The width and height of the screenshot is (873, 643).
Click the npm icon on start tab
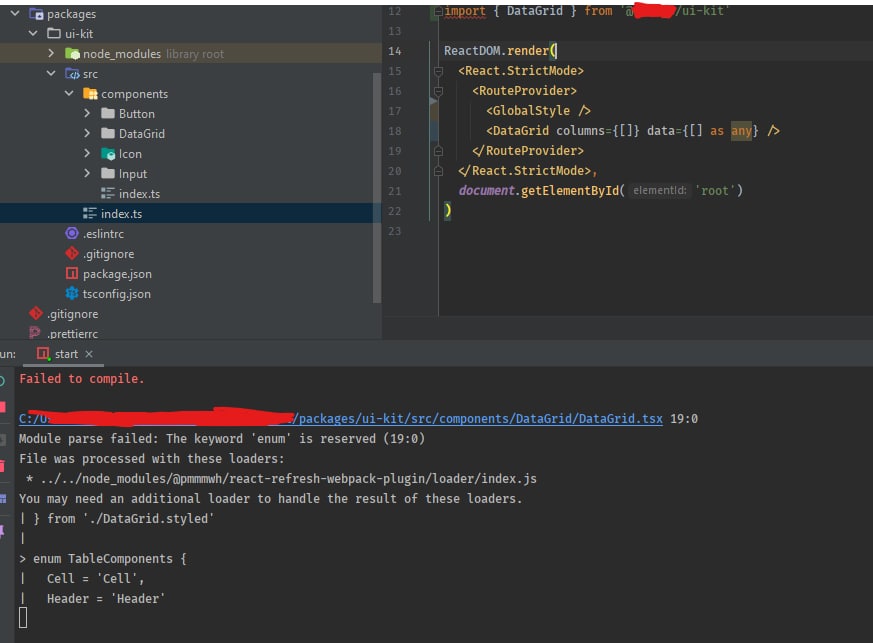[x=43, y=354]
